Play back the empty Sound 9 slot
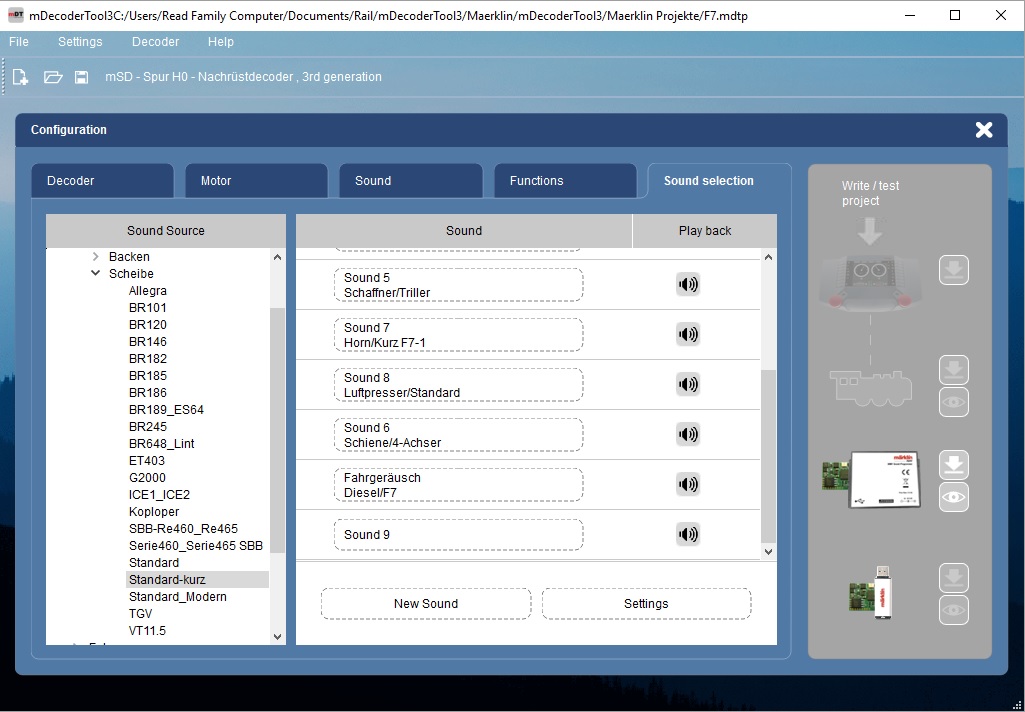 click(x=688, y=535)
